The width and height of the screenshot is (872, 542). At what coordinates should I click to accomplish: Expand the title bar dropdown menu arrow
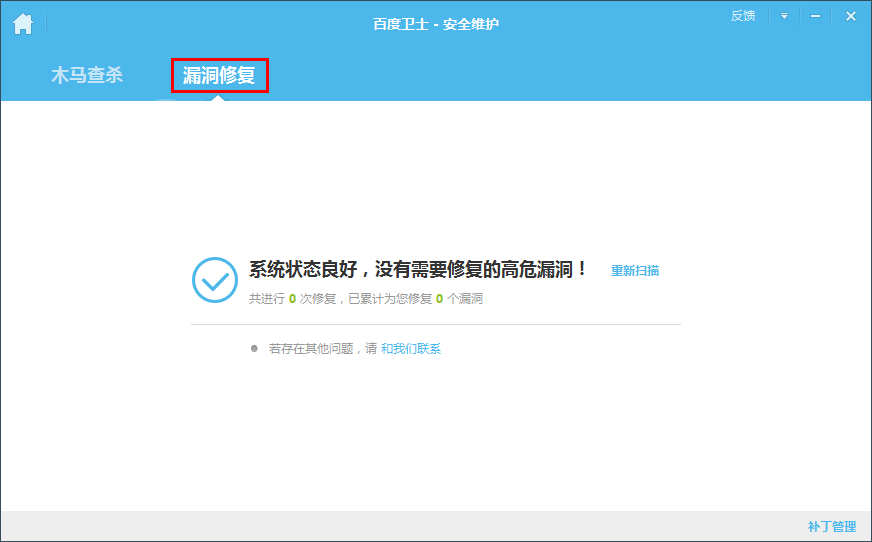(784, 16)
